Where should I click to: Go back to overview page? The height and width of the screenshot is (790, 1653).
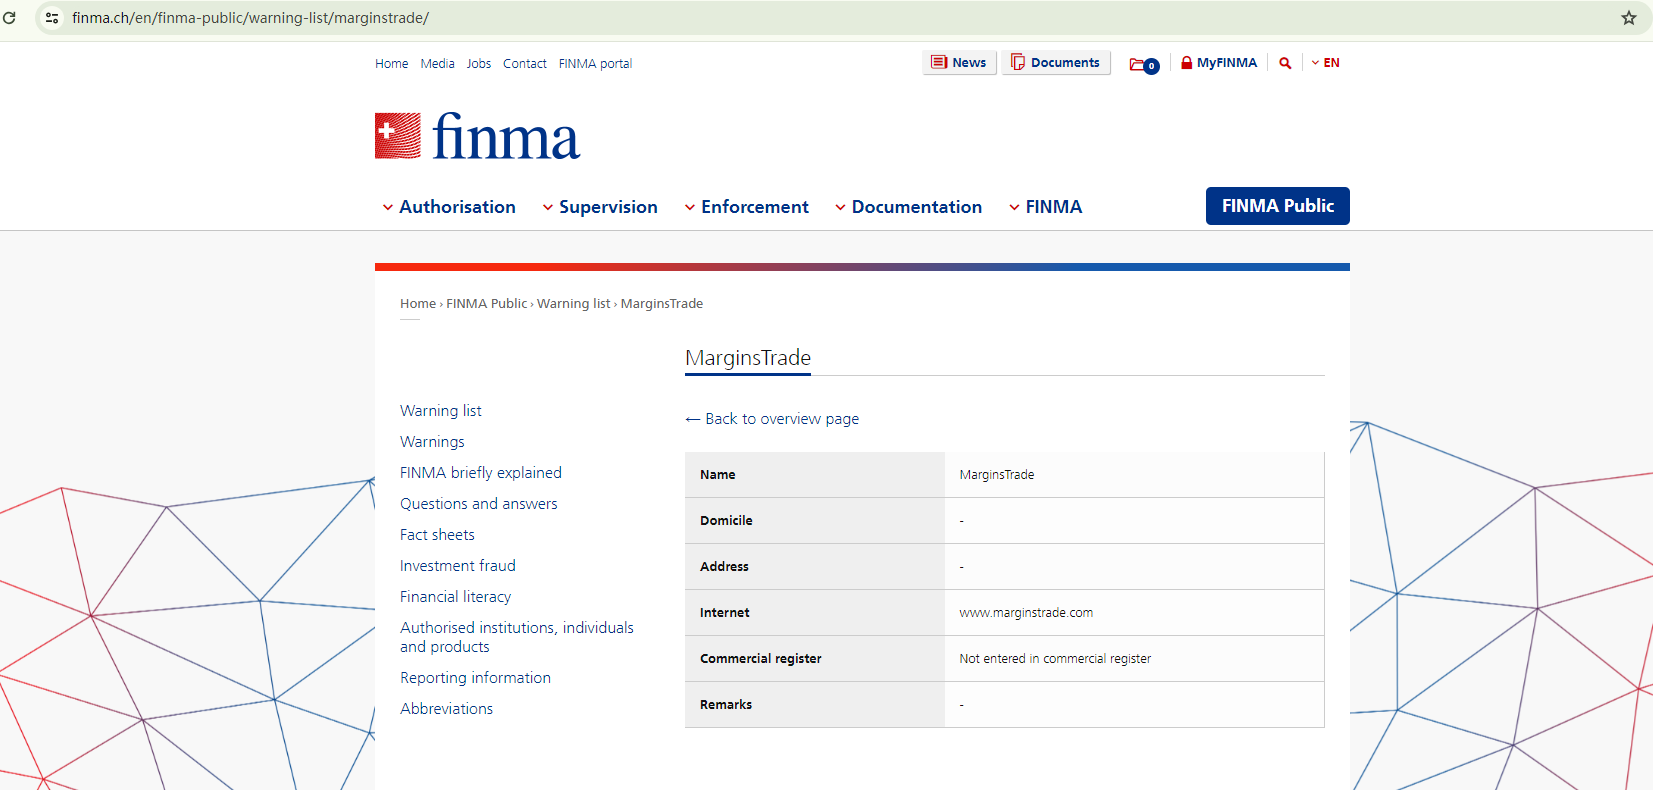coord(772,419)
